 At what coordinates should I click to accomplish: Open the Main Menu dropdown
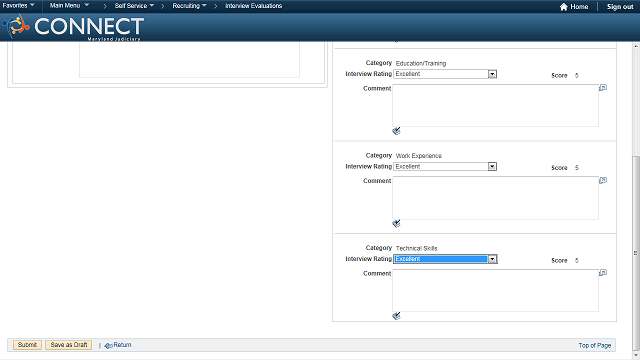pyautogui.click(x=69, y=6)
